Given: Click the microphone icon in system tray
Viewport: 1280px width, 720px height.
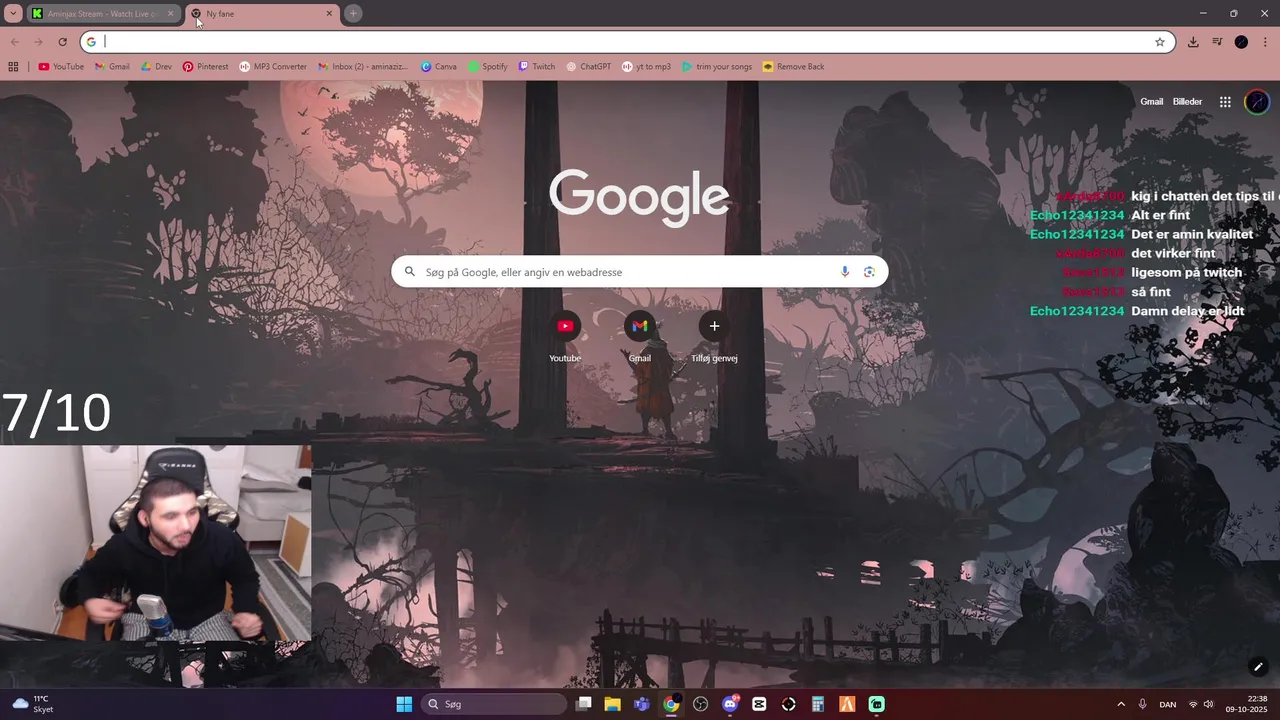Looking at the screenshot, I should pos(1142,704).
